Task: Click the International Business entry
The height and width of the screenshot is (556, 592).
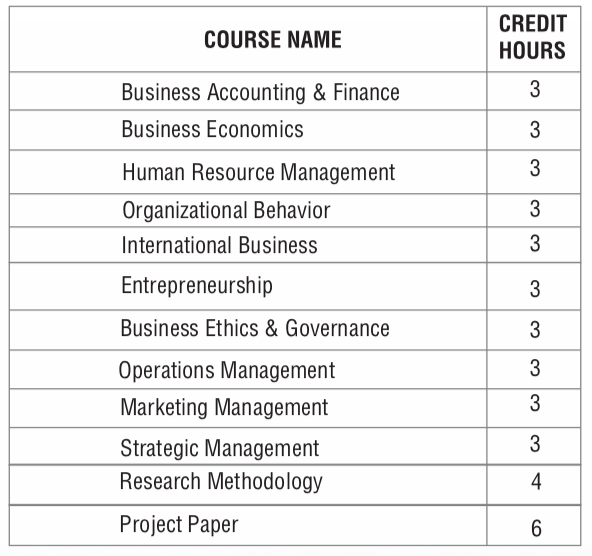Action: [219, 245]
